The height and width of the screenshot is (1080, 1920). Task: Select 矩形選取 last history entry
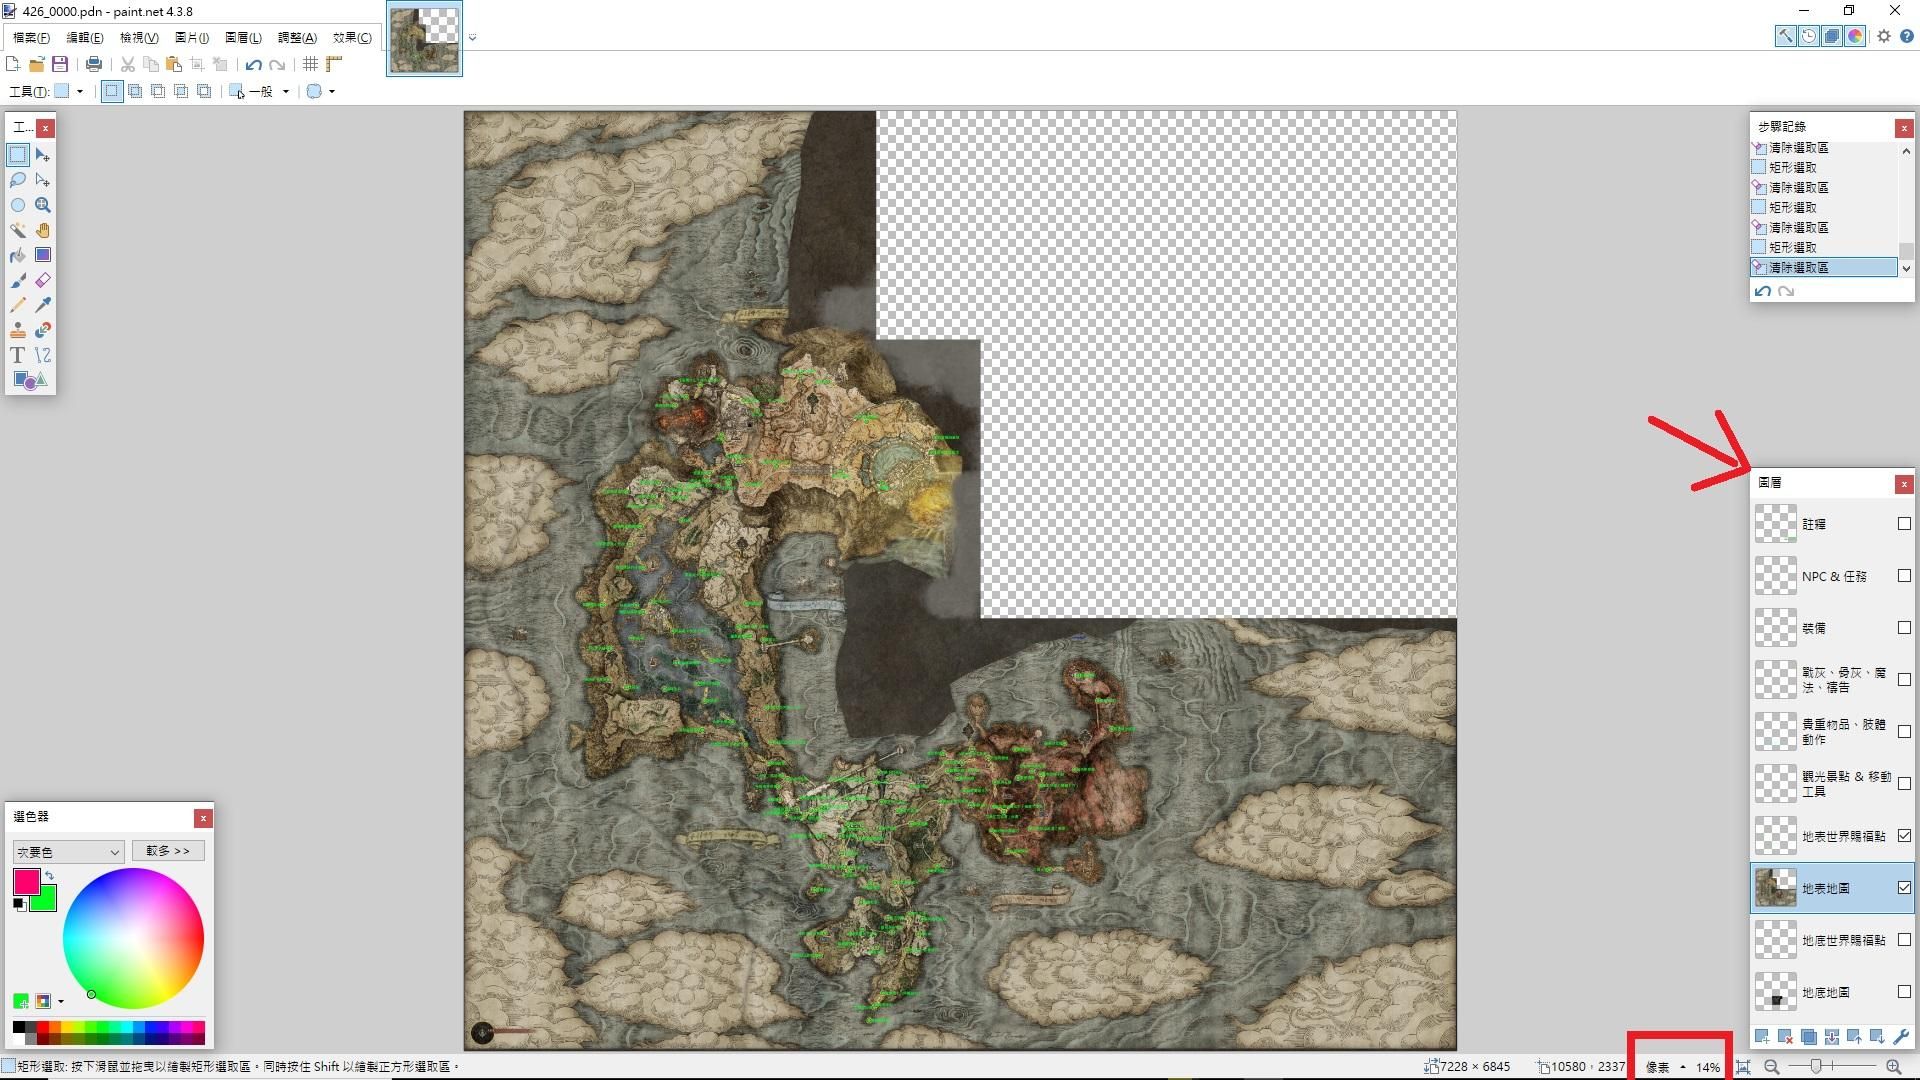click(1824, 247)
